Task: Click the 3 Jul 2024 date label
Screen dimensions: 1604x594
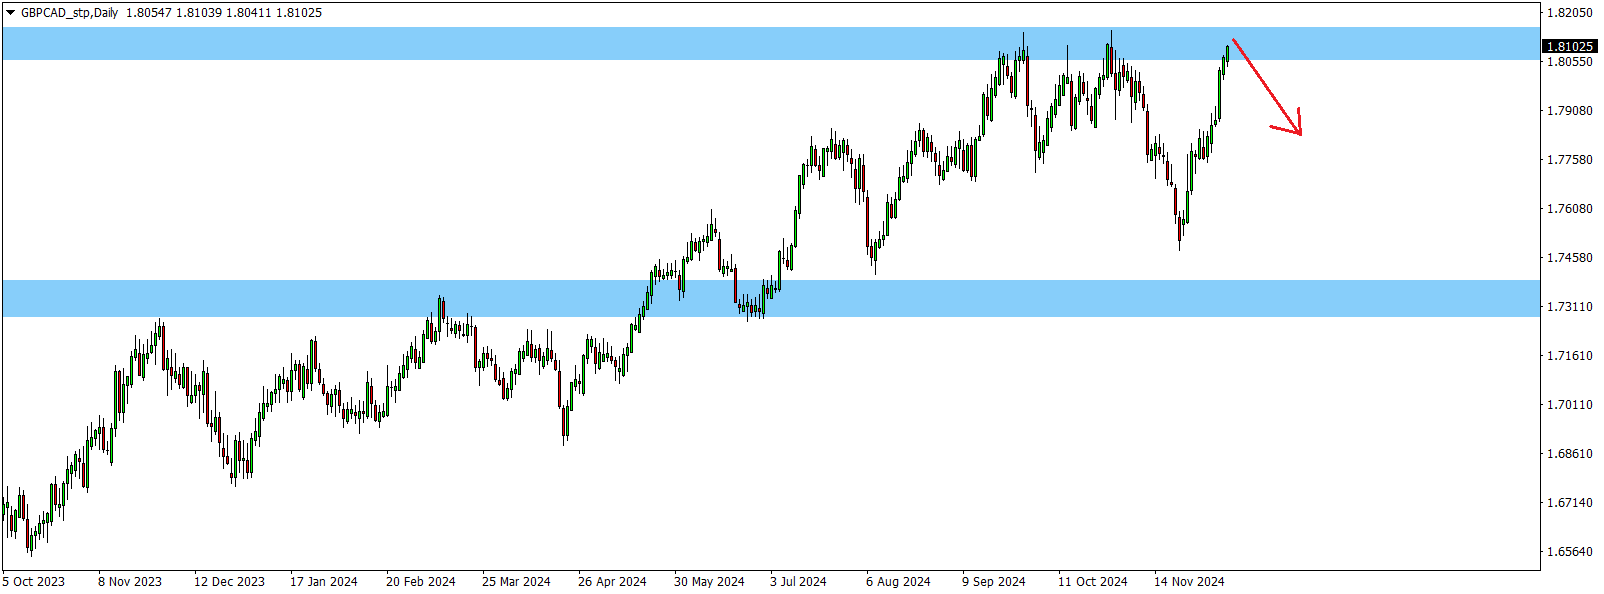Action: click(798, 582)
